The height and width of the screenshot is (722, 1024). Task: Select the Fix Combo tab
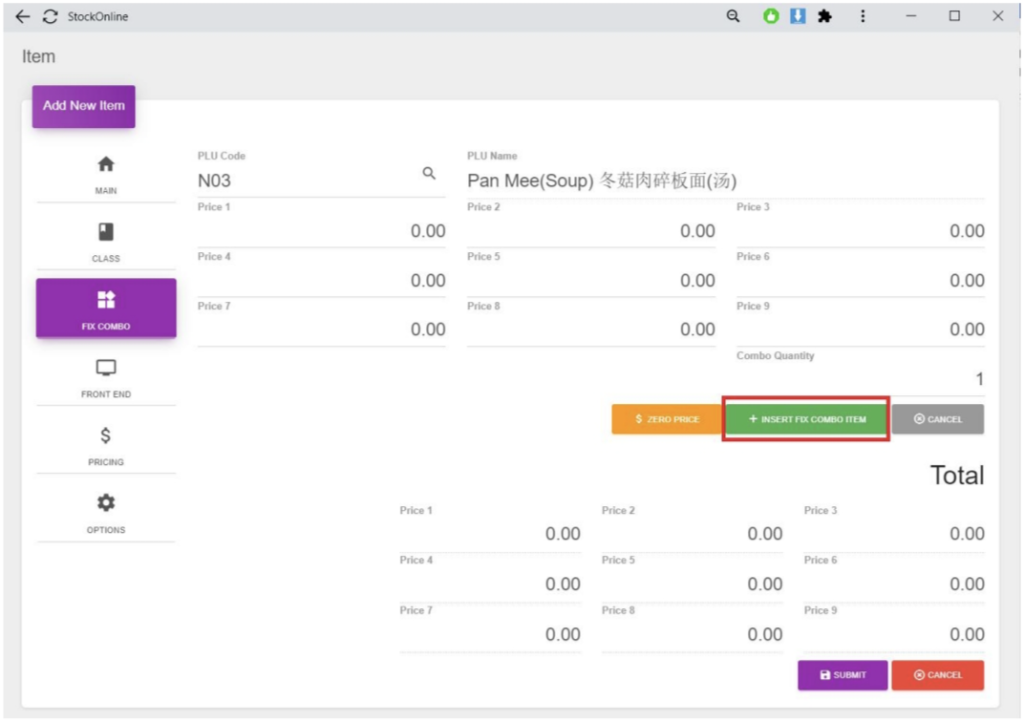106,308
